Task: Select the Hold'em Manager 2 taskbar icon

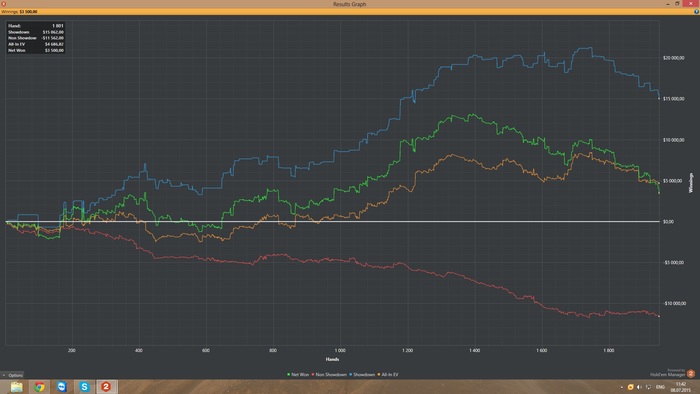Action: pos(106,386)
